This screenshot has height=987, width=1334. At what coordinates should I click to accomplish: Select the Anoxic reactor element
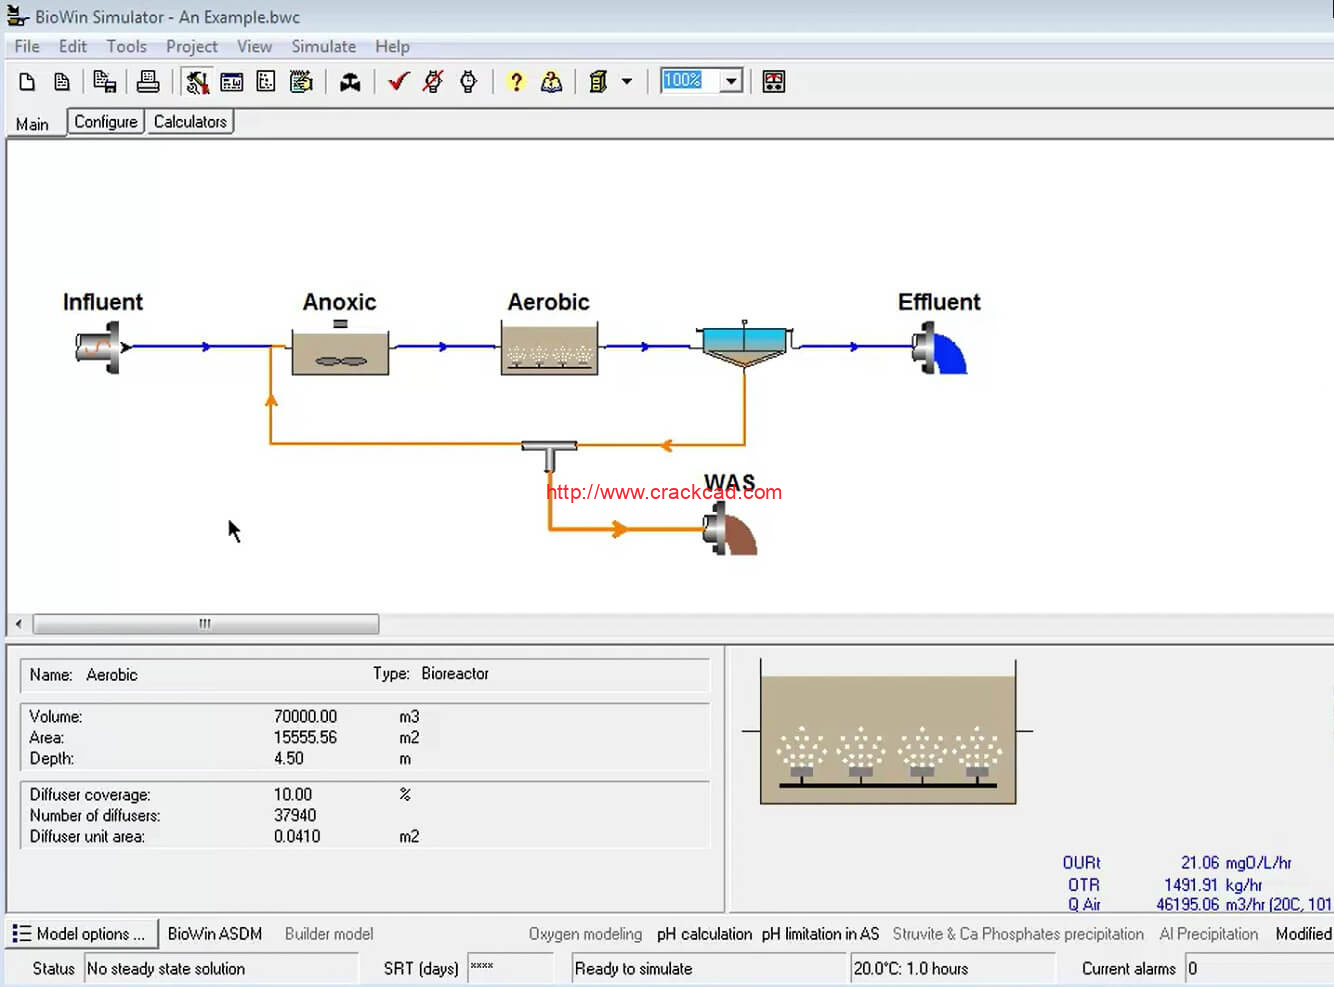pos(340,348)
